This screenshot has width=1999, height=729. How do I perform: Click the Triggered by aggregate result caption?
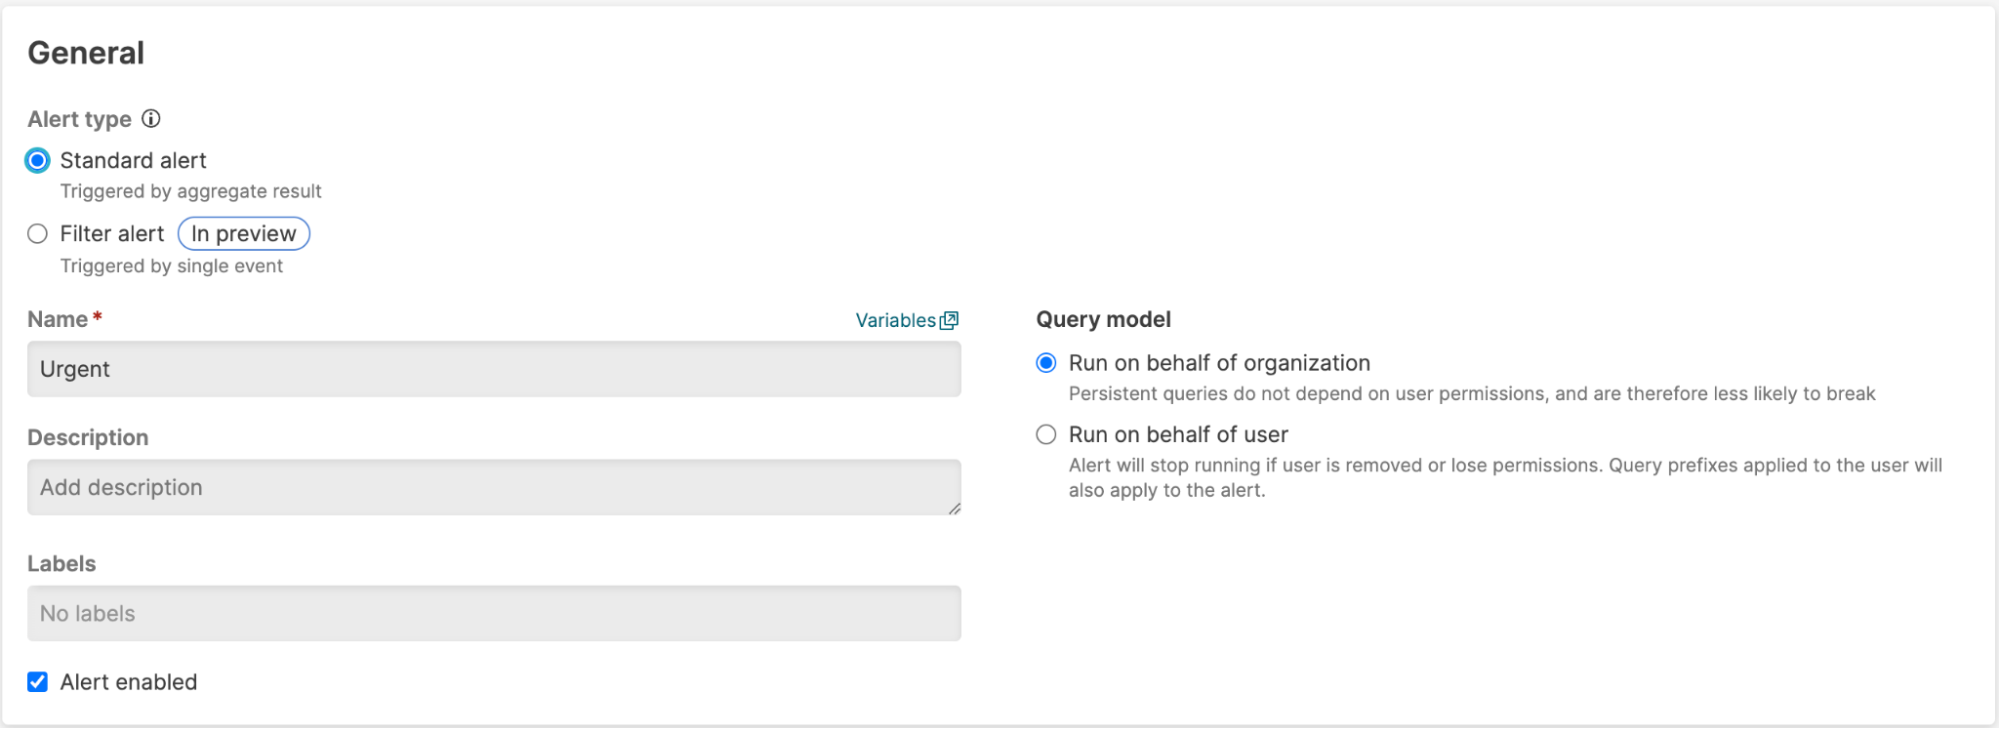tap(190, 191)
